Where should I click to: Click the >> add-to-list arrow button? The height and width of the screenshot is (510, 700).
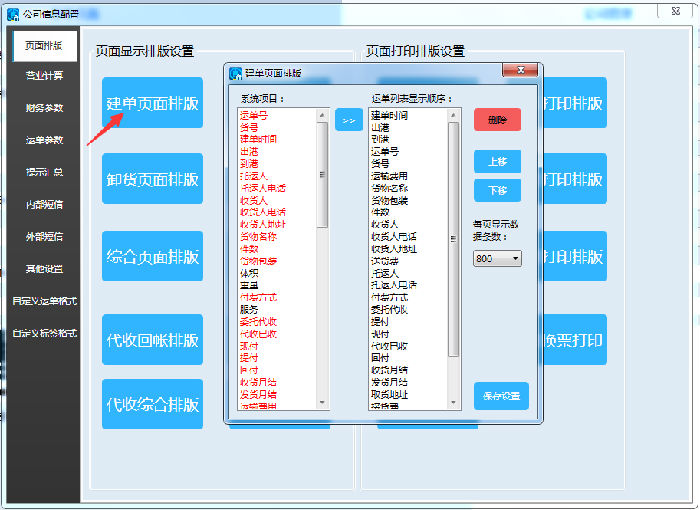tap(348, 119)
